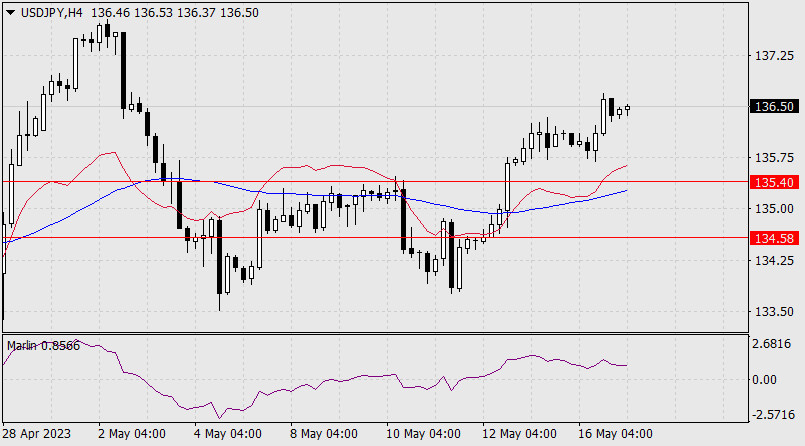Select the 4 May 04:00 time label
Viewport: 805px width, 446px height.
click(227, 434)
